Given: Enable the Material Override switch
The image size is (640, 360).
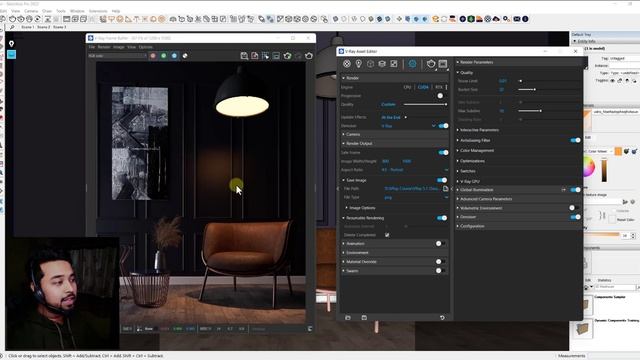Looking at the screenshot, I should pos(440,262).
